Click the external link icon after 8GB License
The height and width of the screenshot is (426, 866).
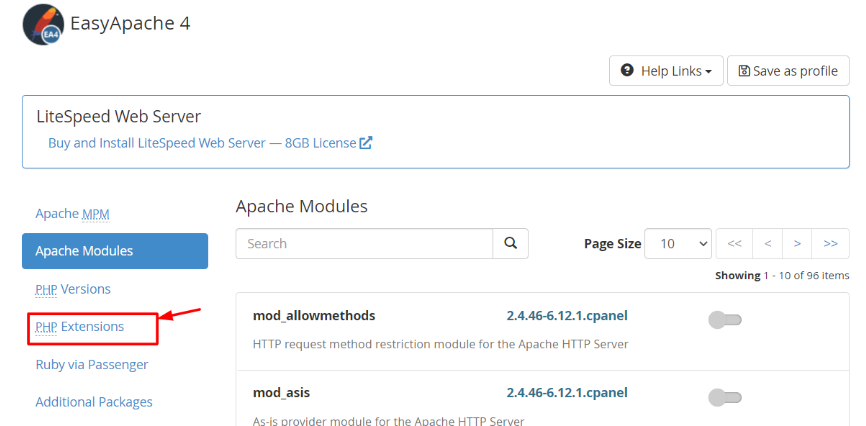(366, 143)
